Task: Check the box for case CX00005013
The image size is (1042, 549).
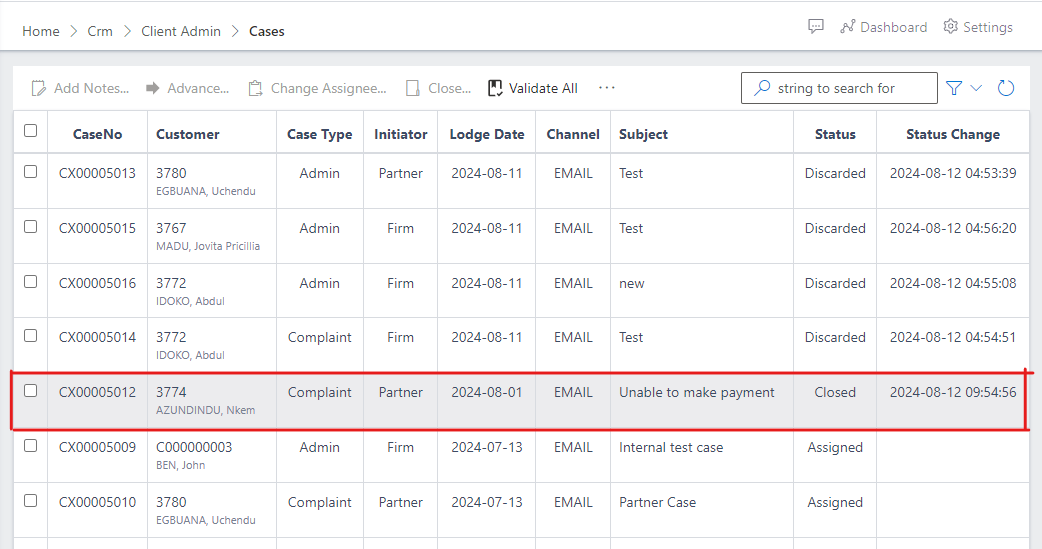Action: [x=31, y=172]
